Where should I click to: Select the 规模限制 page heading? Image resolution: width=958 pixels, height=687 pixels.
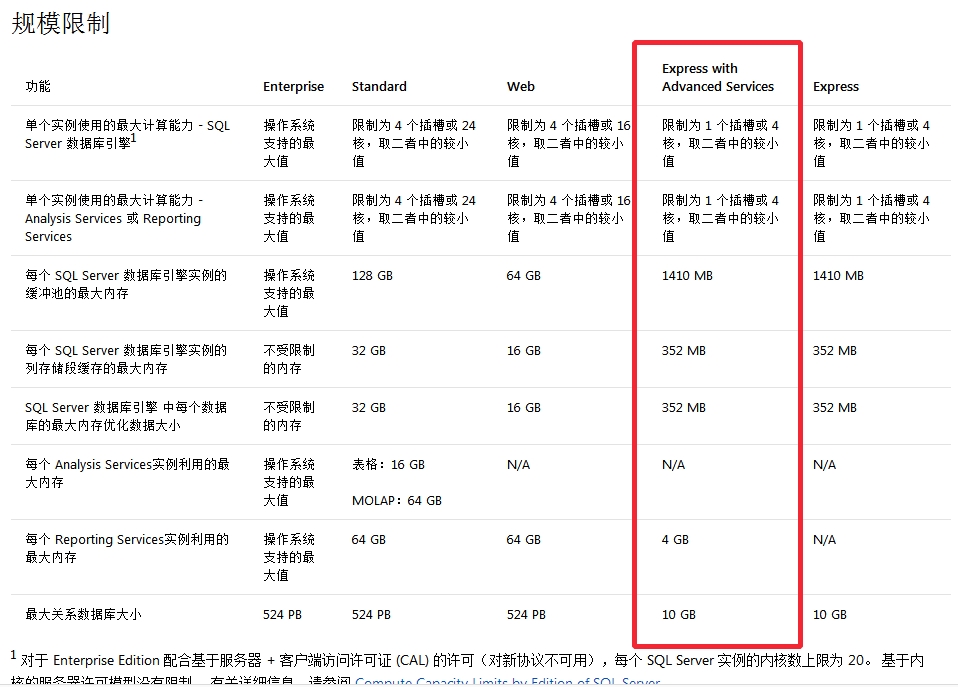[x=60, y=23]
